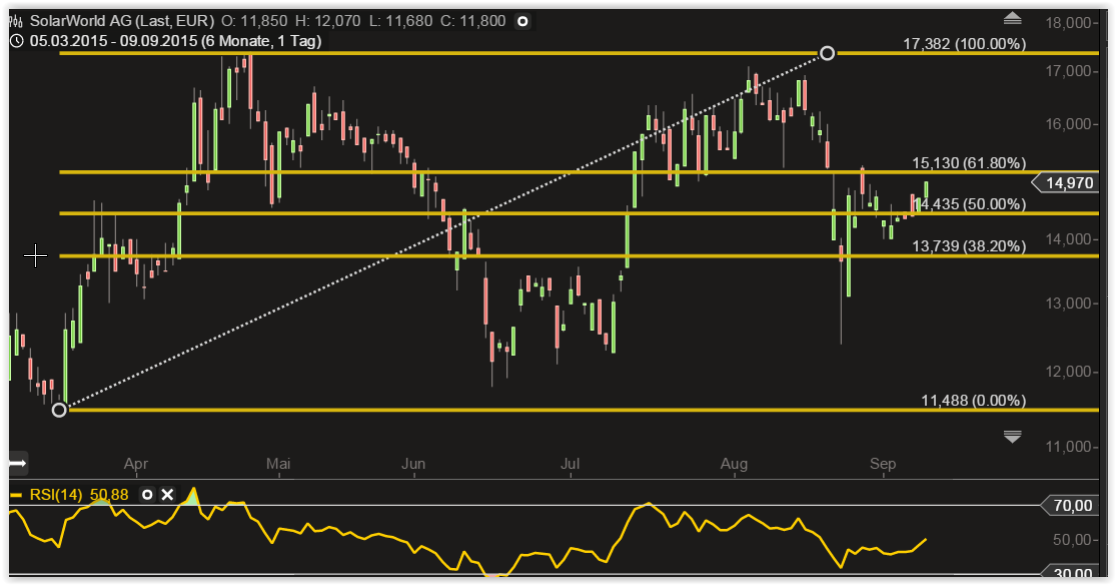
Task: Click the RSI 70,00 level tag
Action: (1070, 506)
